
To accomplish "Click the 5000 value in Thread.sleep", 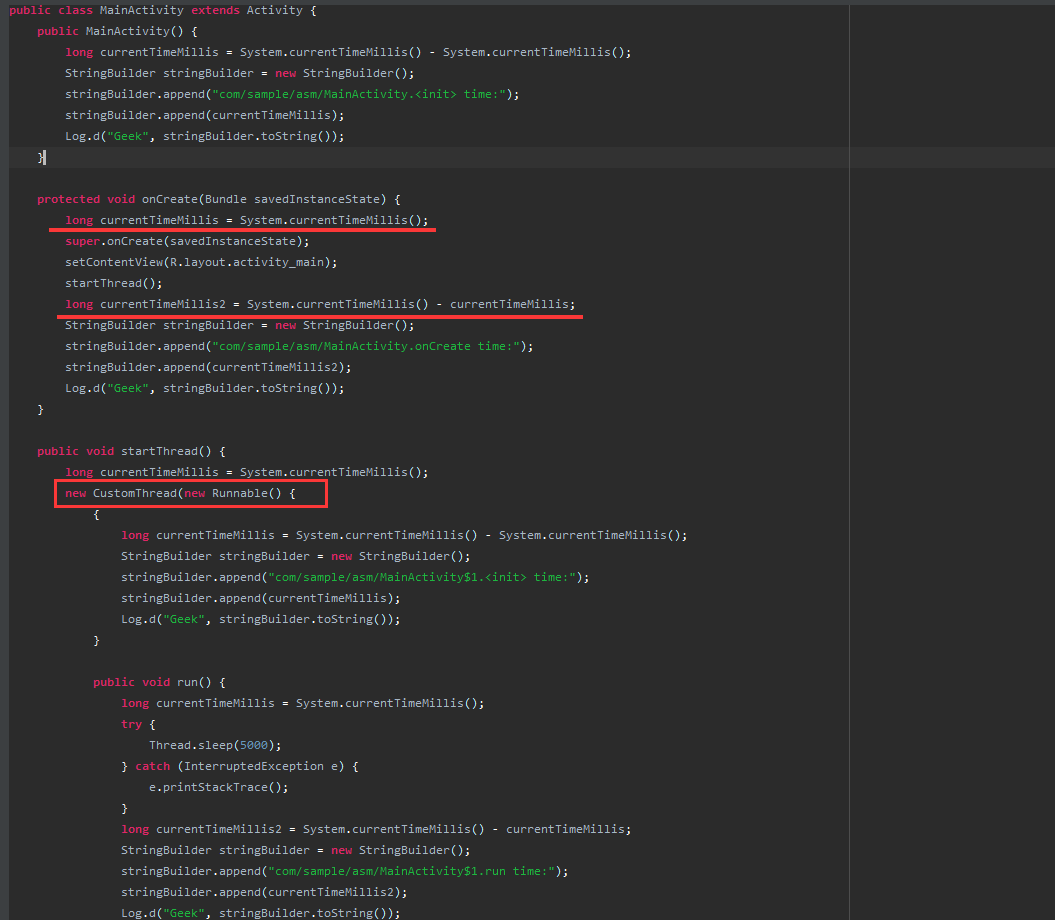I will (257, 745).
